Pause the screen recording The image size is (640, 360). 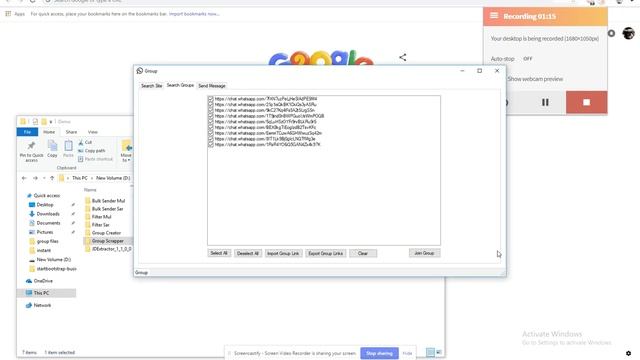point(545,102)
